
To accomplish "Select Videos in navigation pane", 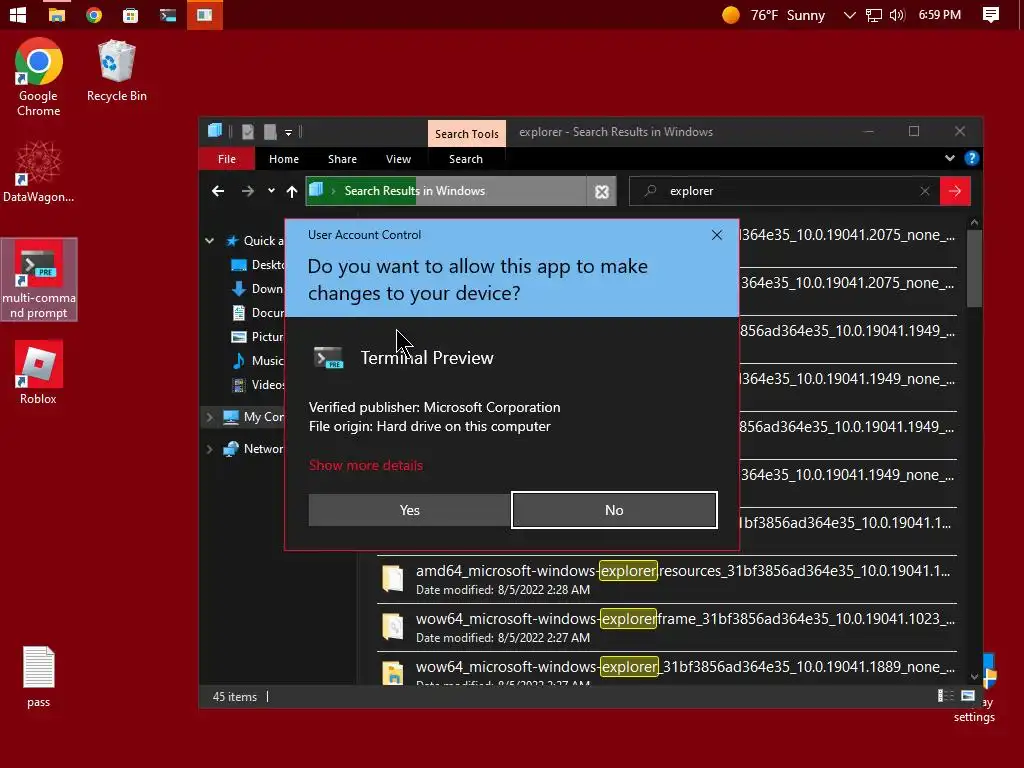I will point(258,385).
